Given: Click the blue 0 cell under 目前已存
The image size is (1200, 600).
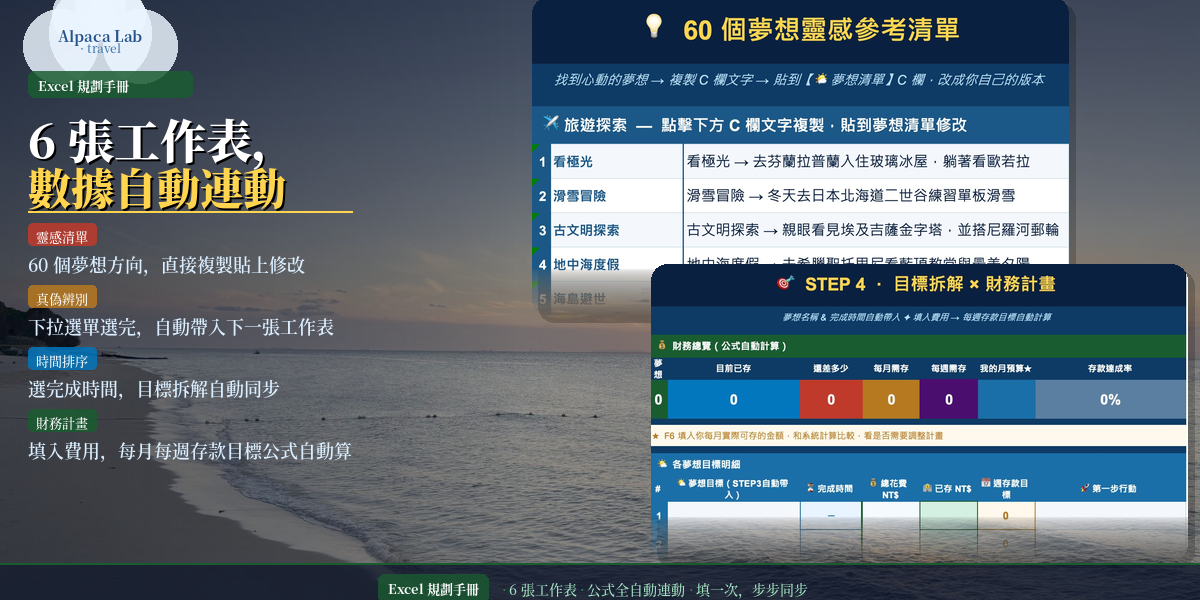Looking at the screenshot, I should [733, 399].
